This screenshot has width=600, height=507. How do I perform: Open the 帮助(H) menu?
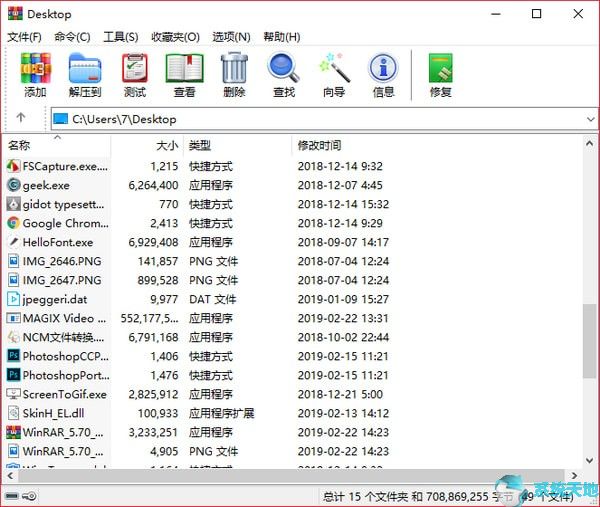point(282,37)
